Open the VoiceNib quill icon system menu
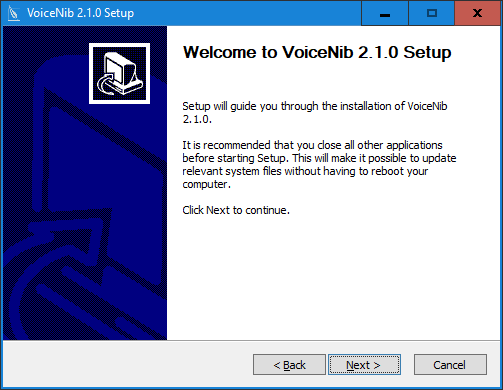The image size is (503, 390). click(x=14, y=13)
